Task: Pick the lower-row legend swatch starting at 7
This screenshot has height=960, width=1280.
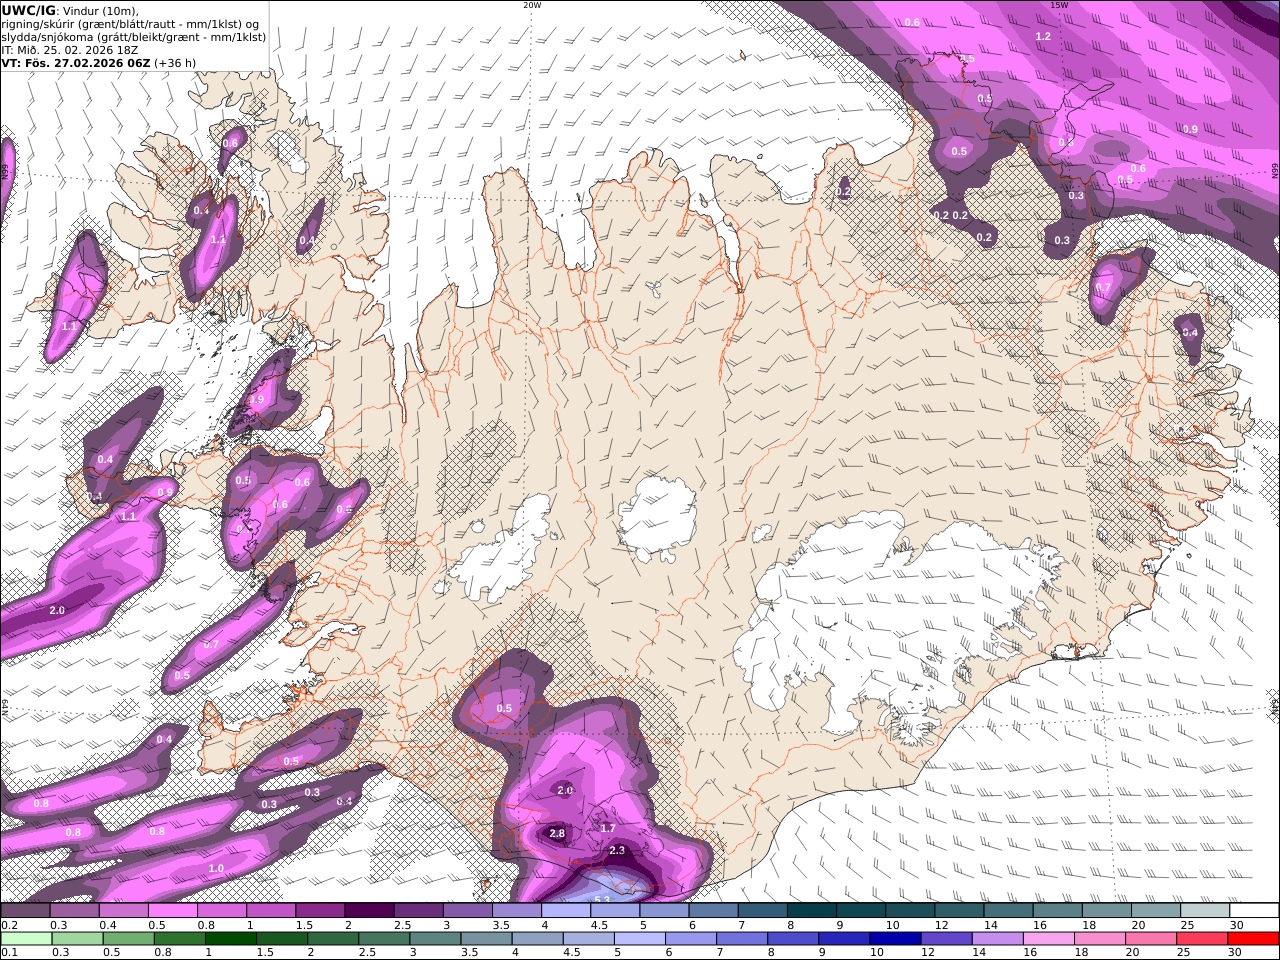Action: pyautogui.click(x=742, y=939)
